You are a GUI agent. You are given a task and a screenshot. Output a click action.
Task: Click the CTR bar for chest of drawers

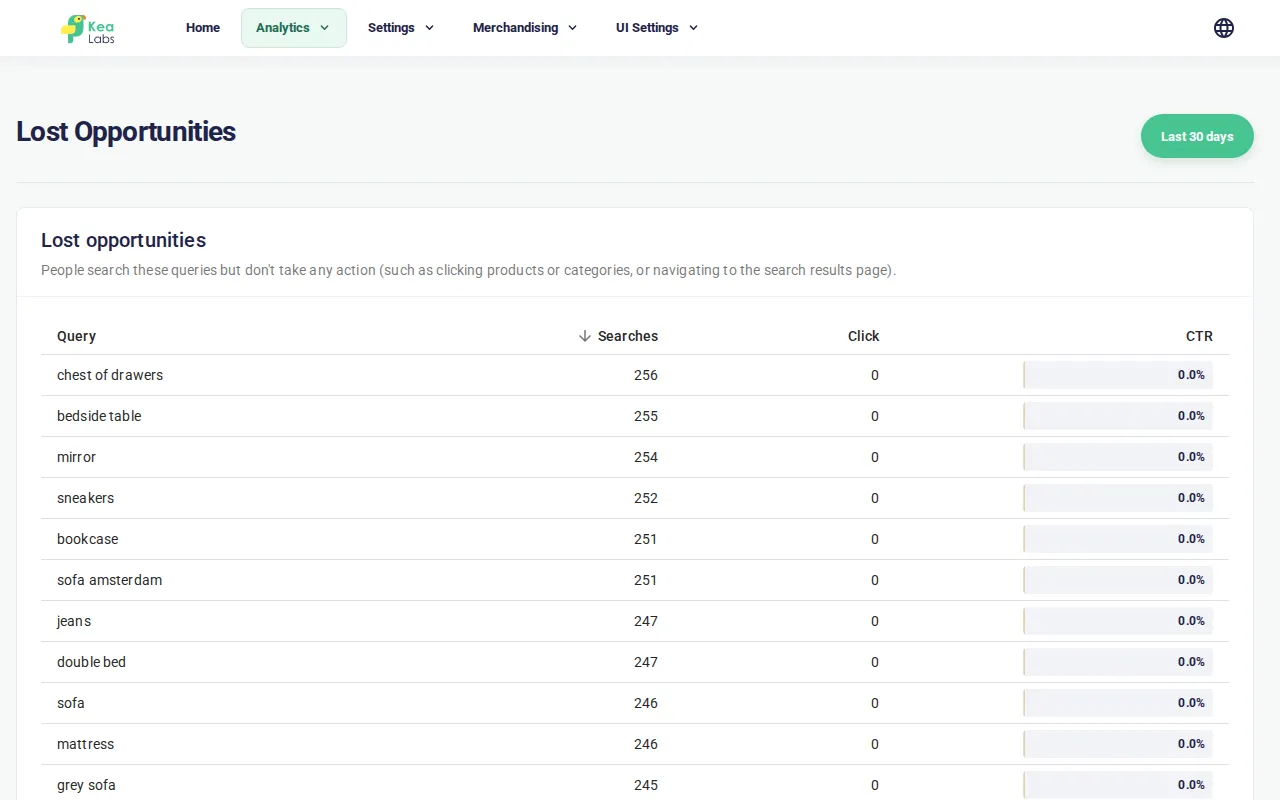(1118, 375)
